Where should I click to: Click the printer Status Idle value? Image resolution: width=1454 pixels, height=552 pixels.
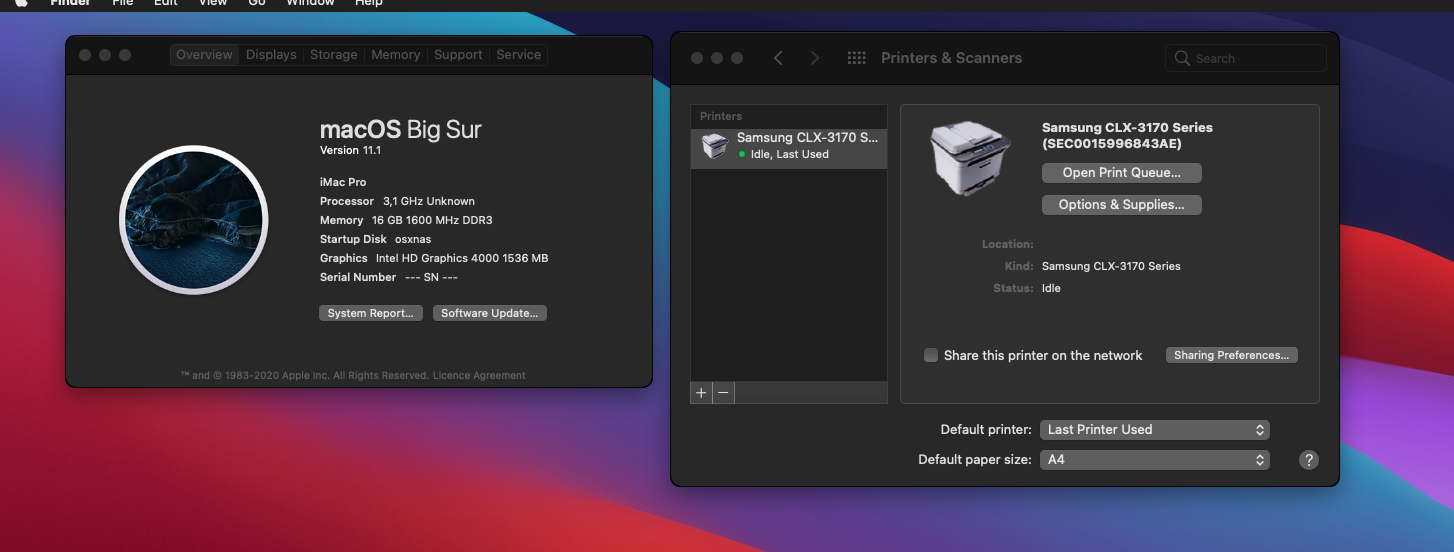click(1051, 288)
